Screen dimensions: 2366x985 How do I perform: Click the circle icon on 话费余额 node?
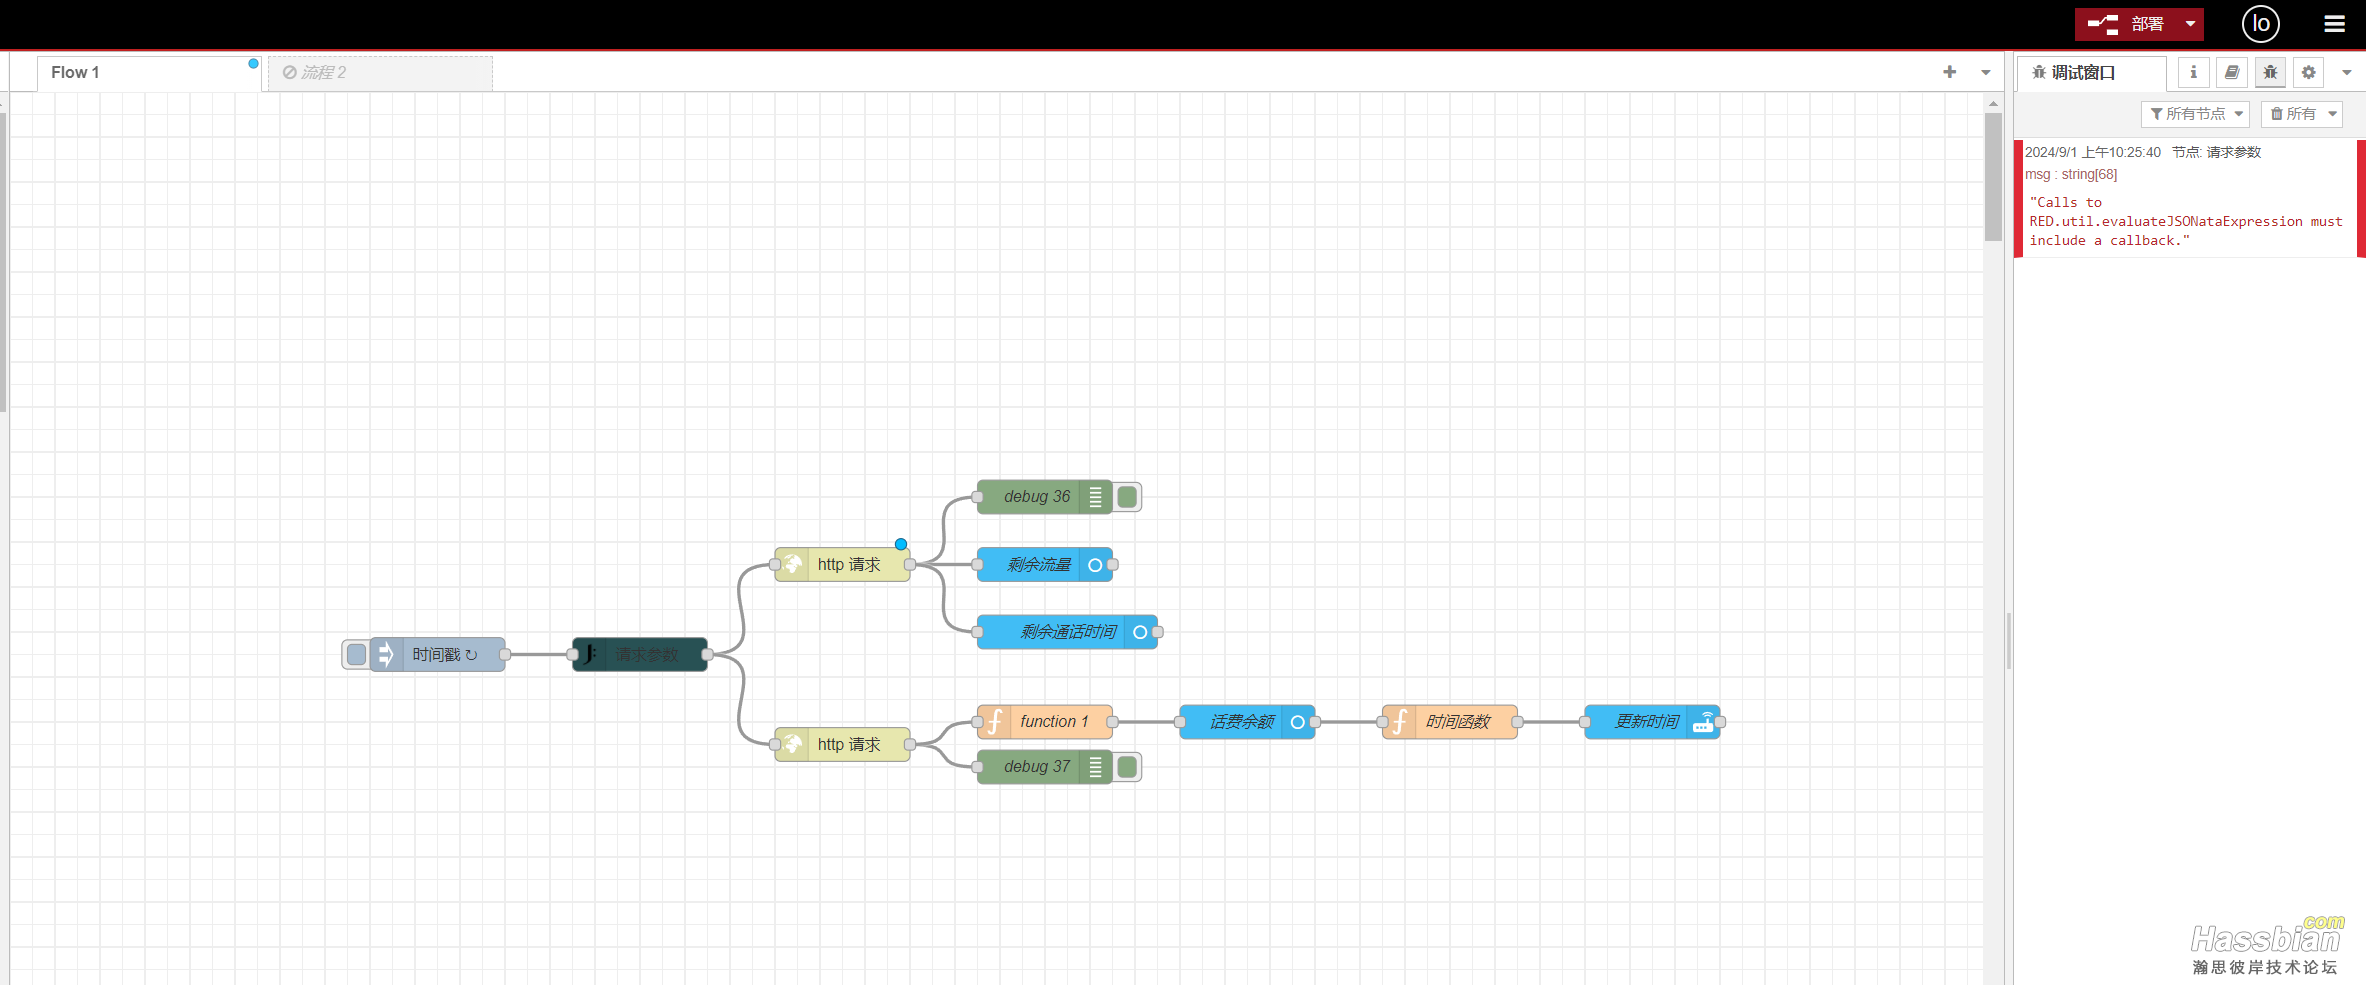click(x=1298, y=722)
